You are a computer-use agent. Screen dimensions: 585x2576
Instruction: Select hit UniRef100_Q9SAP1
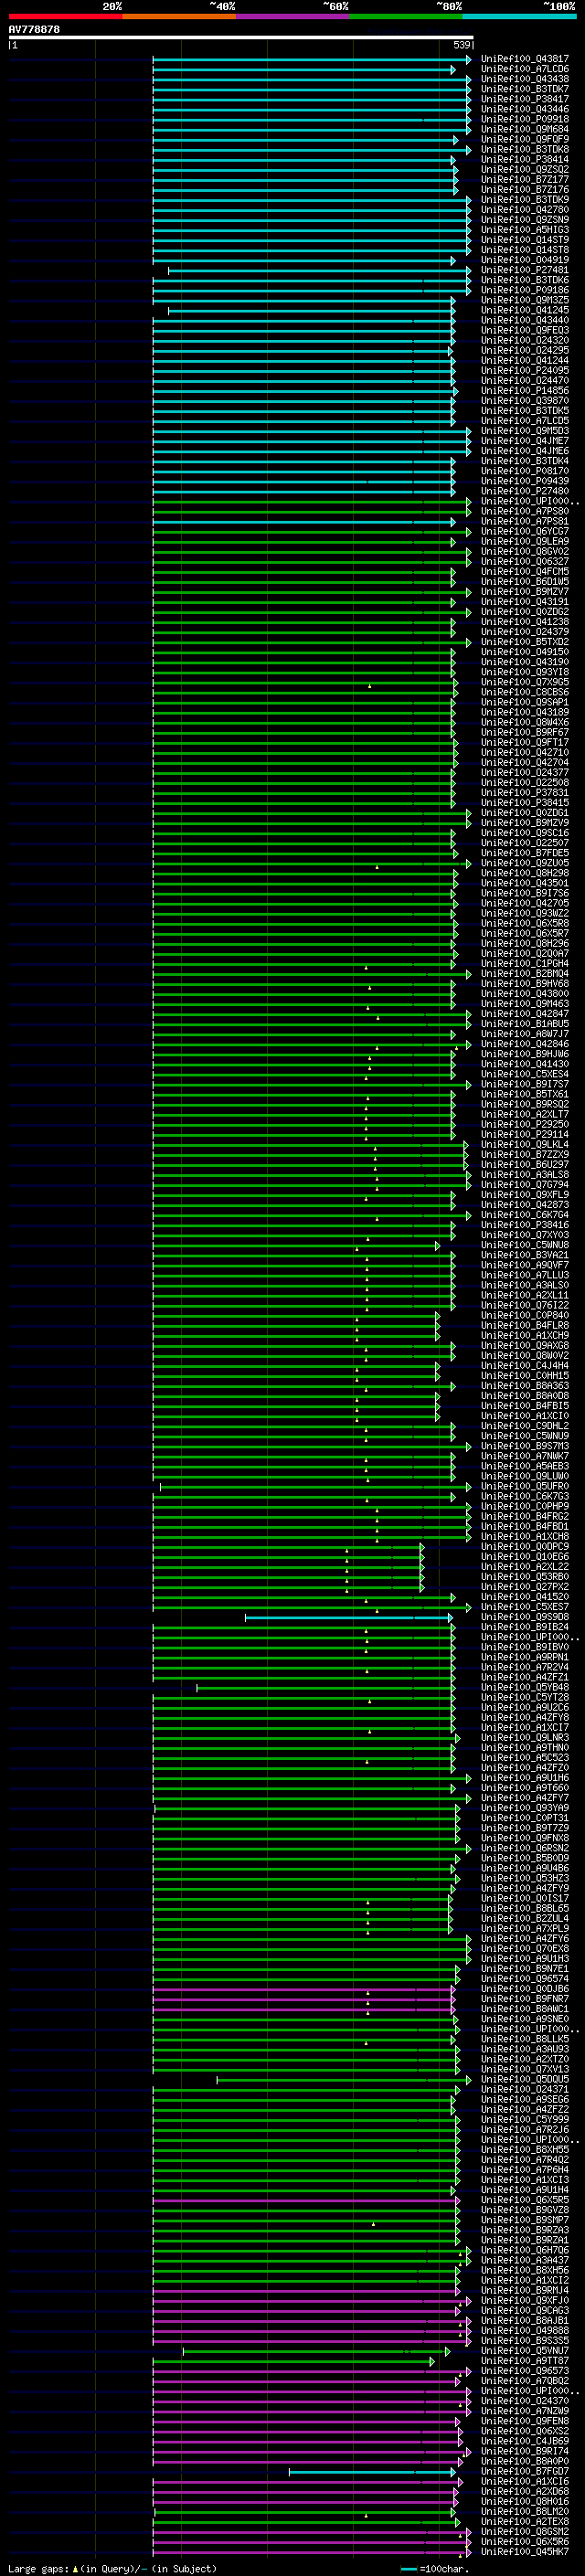tap(525, 702)
